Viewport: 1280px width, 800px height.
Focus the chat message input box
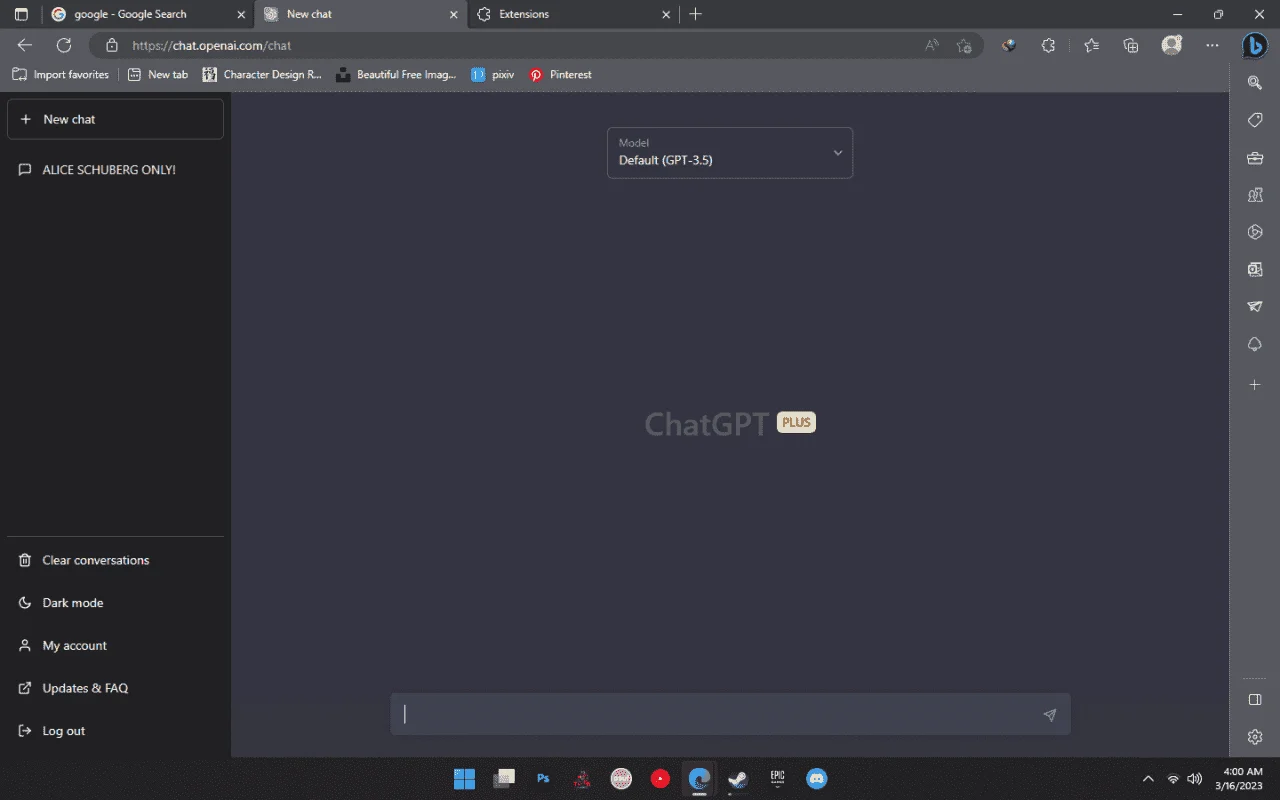(x=730, y=714)
